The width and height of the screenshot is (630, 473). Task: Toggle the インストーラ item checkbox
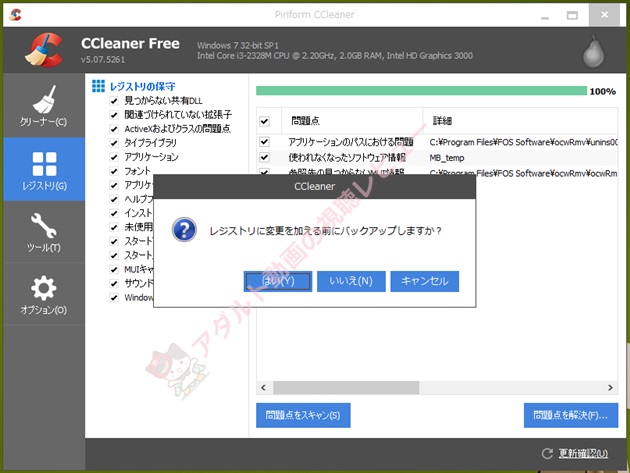click(x=114, y=213)
